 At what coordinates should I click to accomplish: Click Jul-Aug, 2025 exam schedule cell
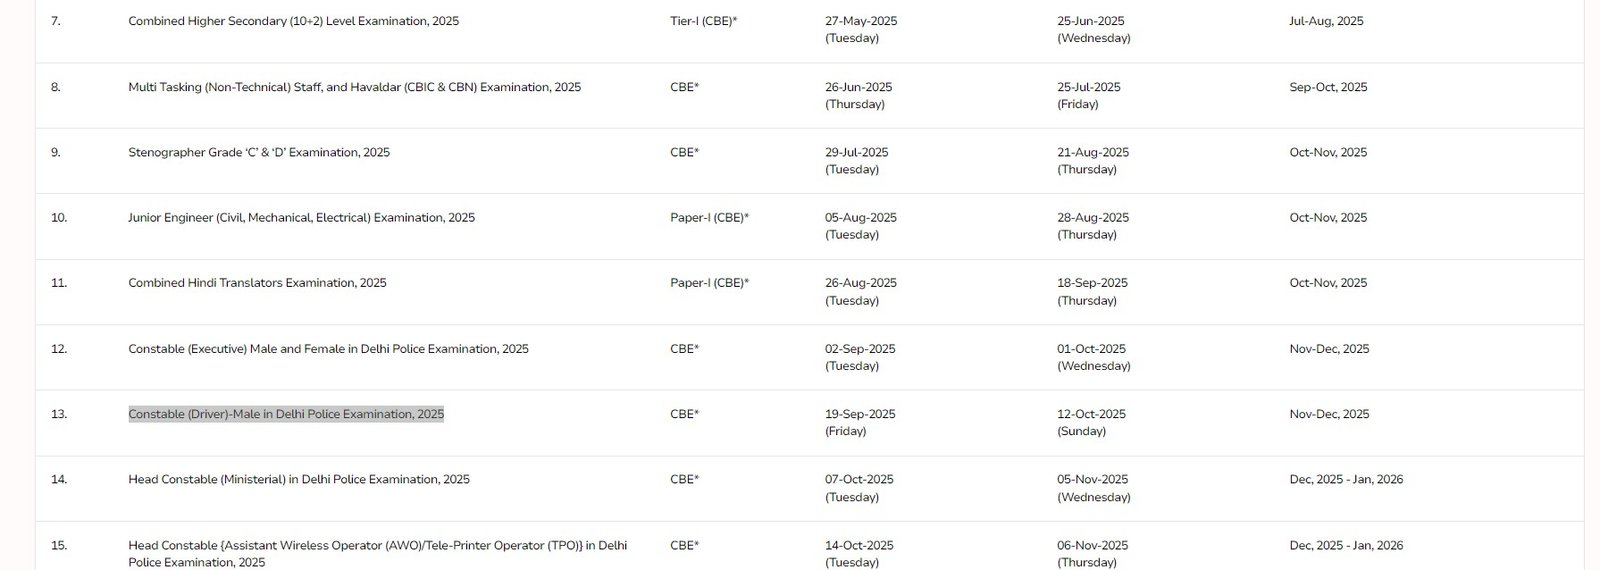pyautogui.click(x=1326, y=21)
